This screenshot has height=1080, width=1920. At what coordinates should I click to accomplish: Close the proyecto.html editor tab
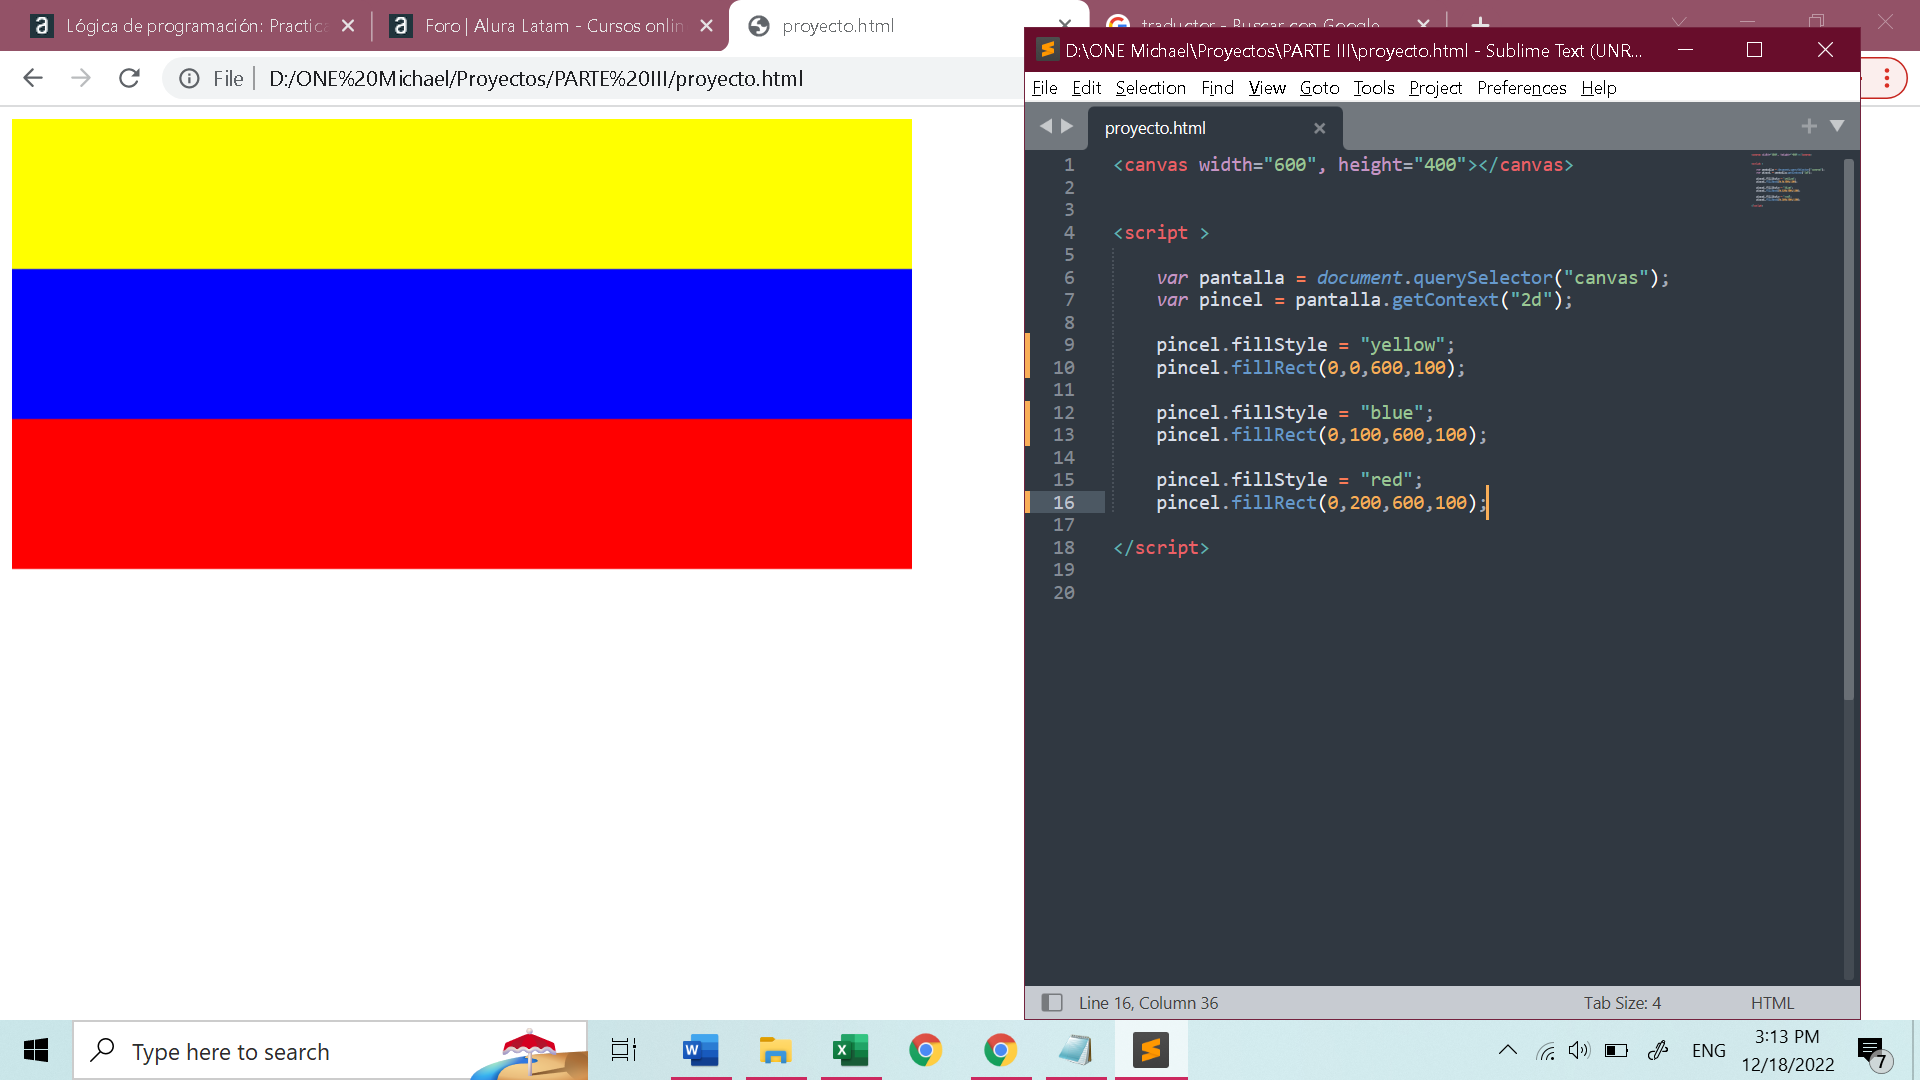point(1319,128)
